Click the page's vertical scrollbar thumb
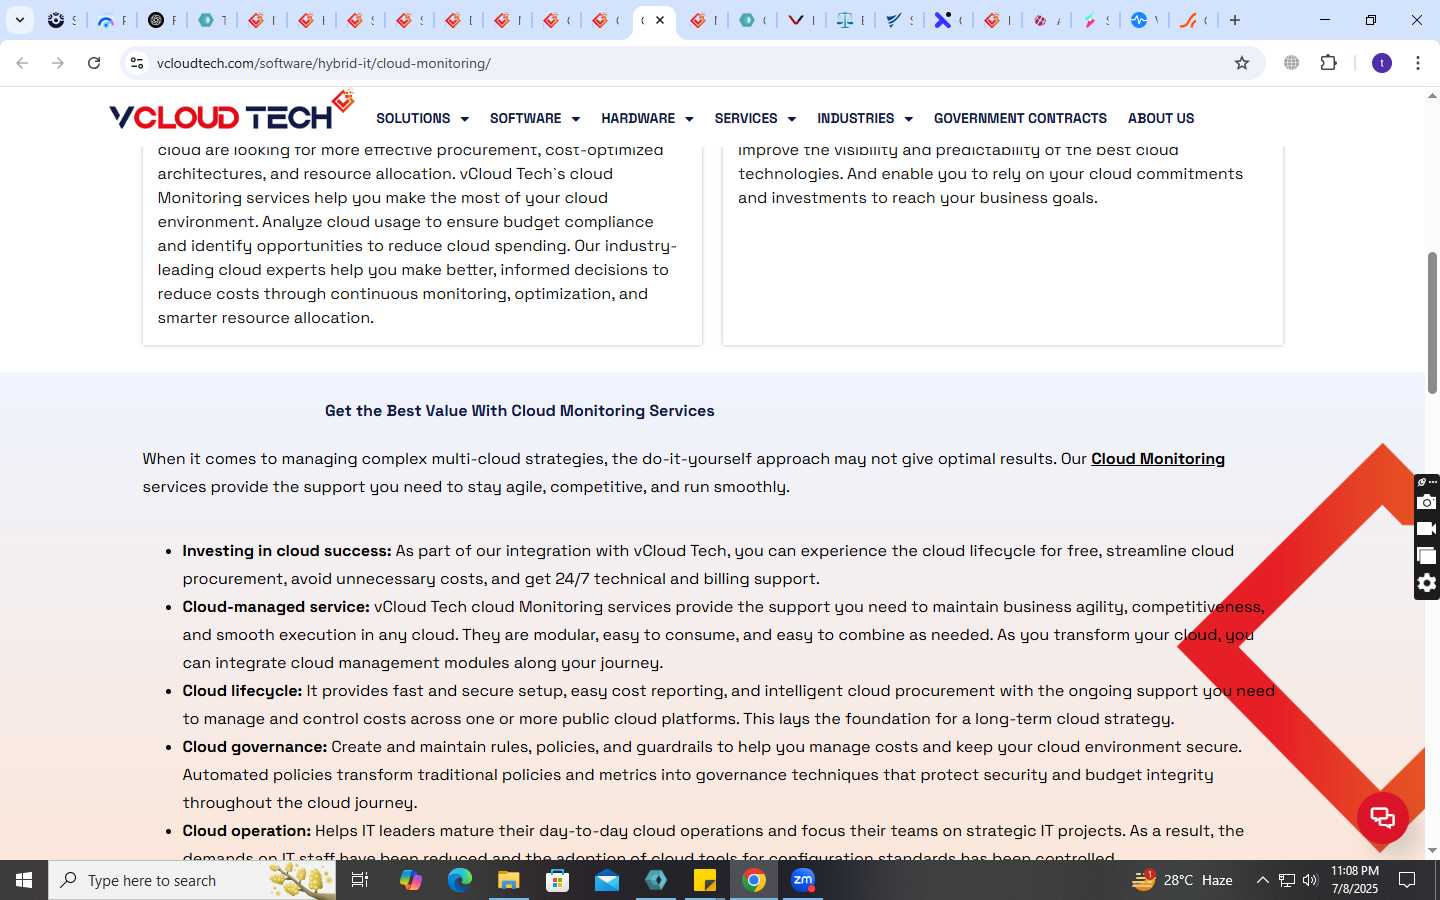Screen dimensions: 1440x900 coord(1432,322)
